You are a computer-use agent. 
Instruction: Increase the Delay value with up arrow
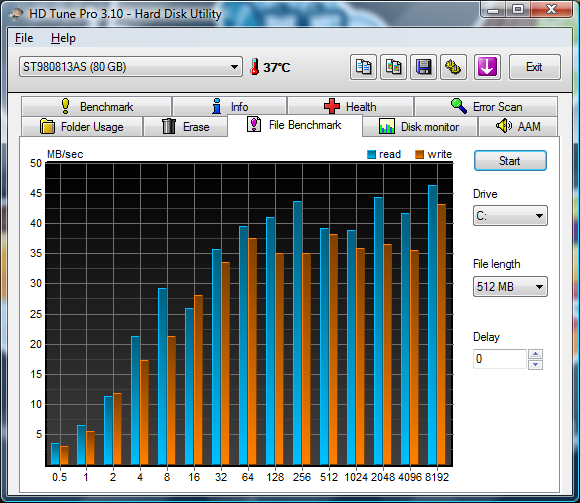(535, 354)
